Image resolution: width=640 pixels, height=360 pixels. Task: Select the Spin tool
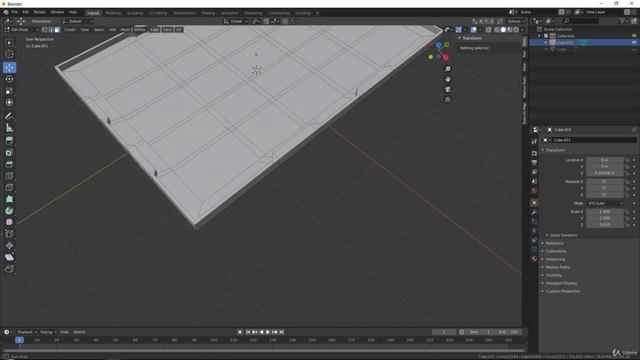[x=9, y=211]
